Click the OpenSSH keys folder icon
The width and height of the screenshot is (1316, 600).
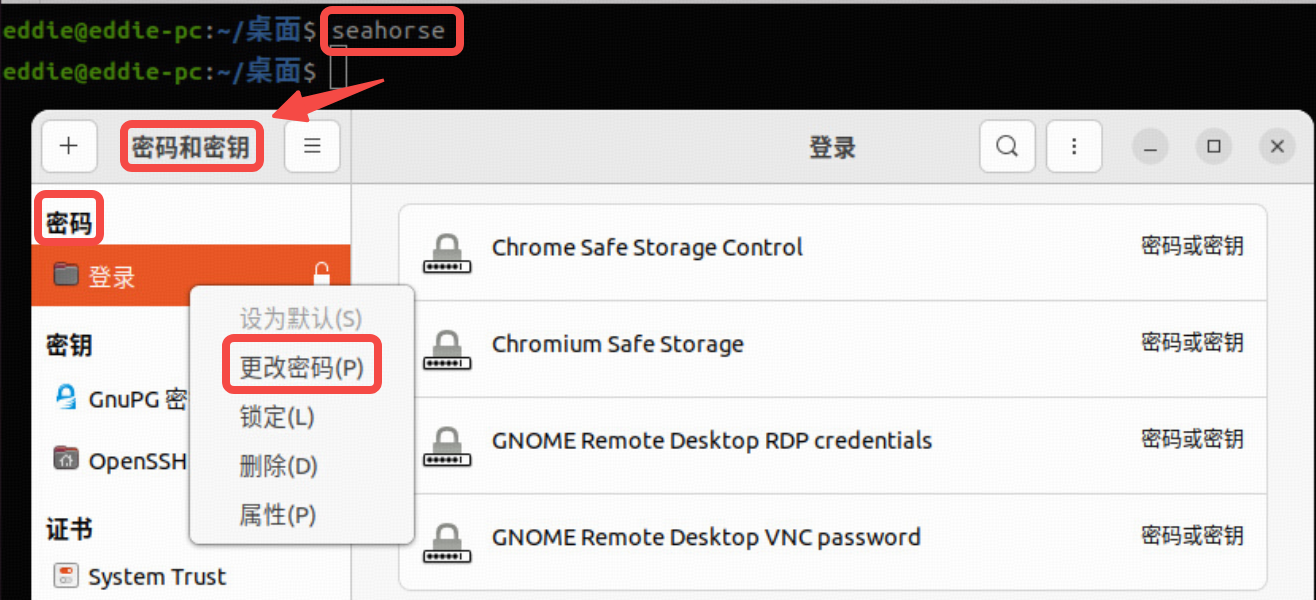[x=66, y=459]
